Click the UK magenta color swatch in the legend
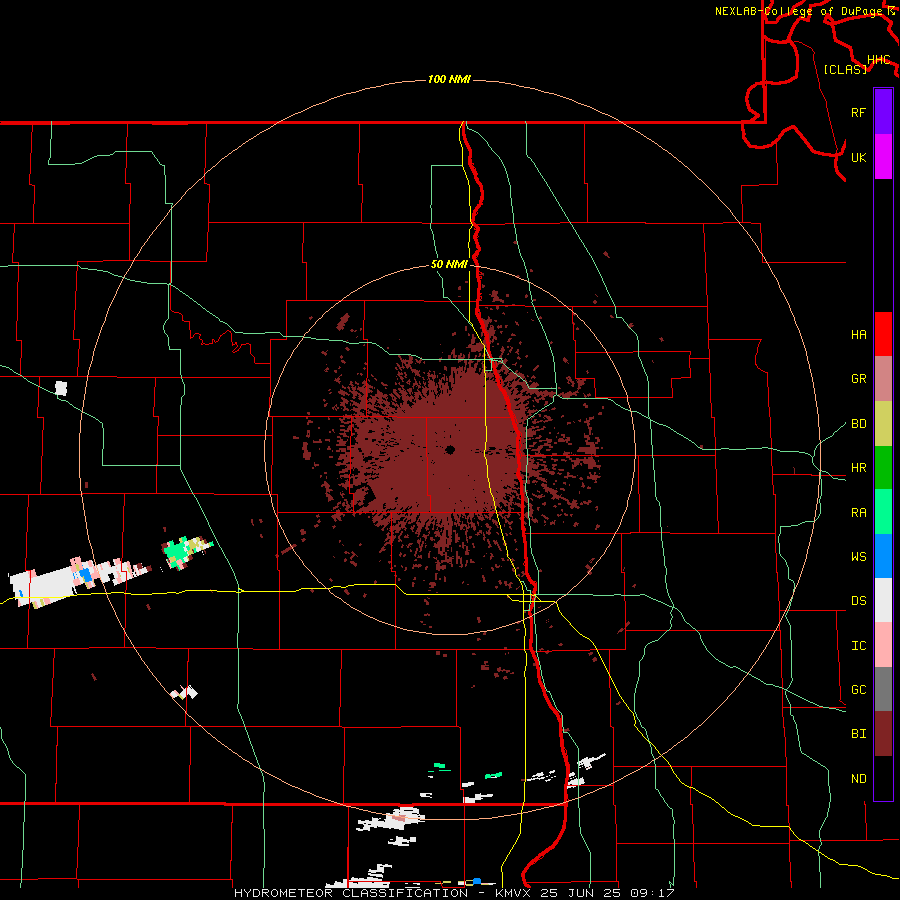Image resolution: width=900 pixels, height=900 pixels. (883, 157)
